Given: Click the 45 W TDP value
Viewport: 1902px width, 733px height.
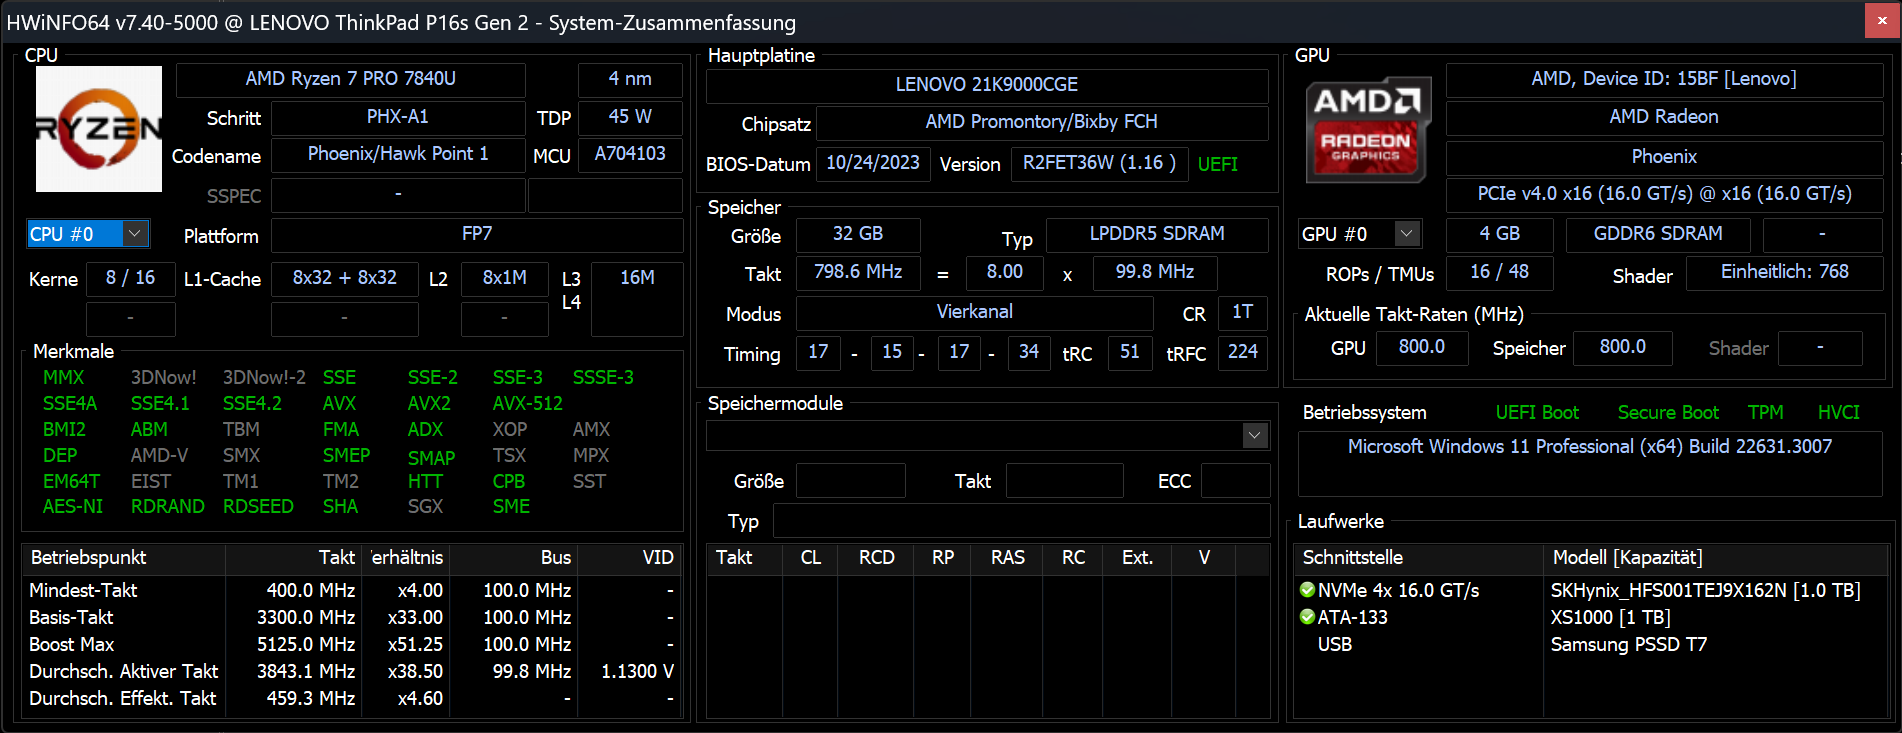Looking at the screenshot, I should click(630, 117).
